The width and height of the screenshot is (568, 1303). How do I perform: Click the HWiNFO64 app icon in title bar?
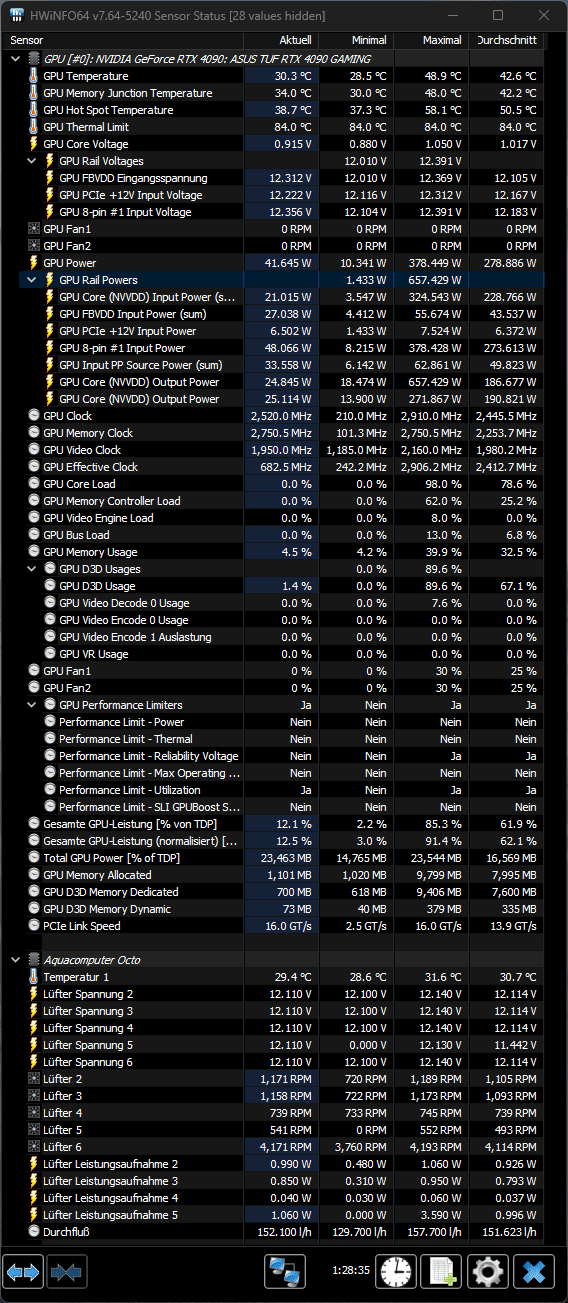[17, 16]
